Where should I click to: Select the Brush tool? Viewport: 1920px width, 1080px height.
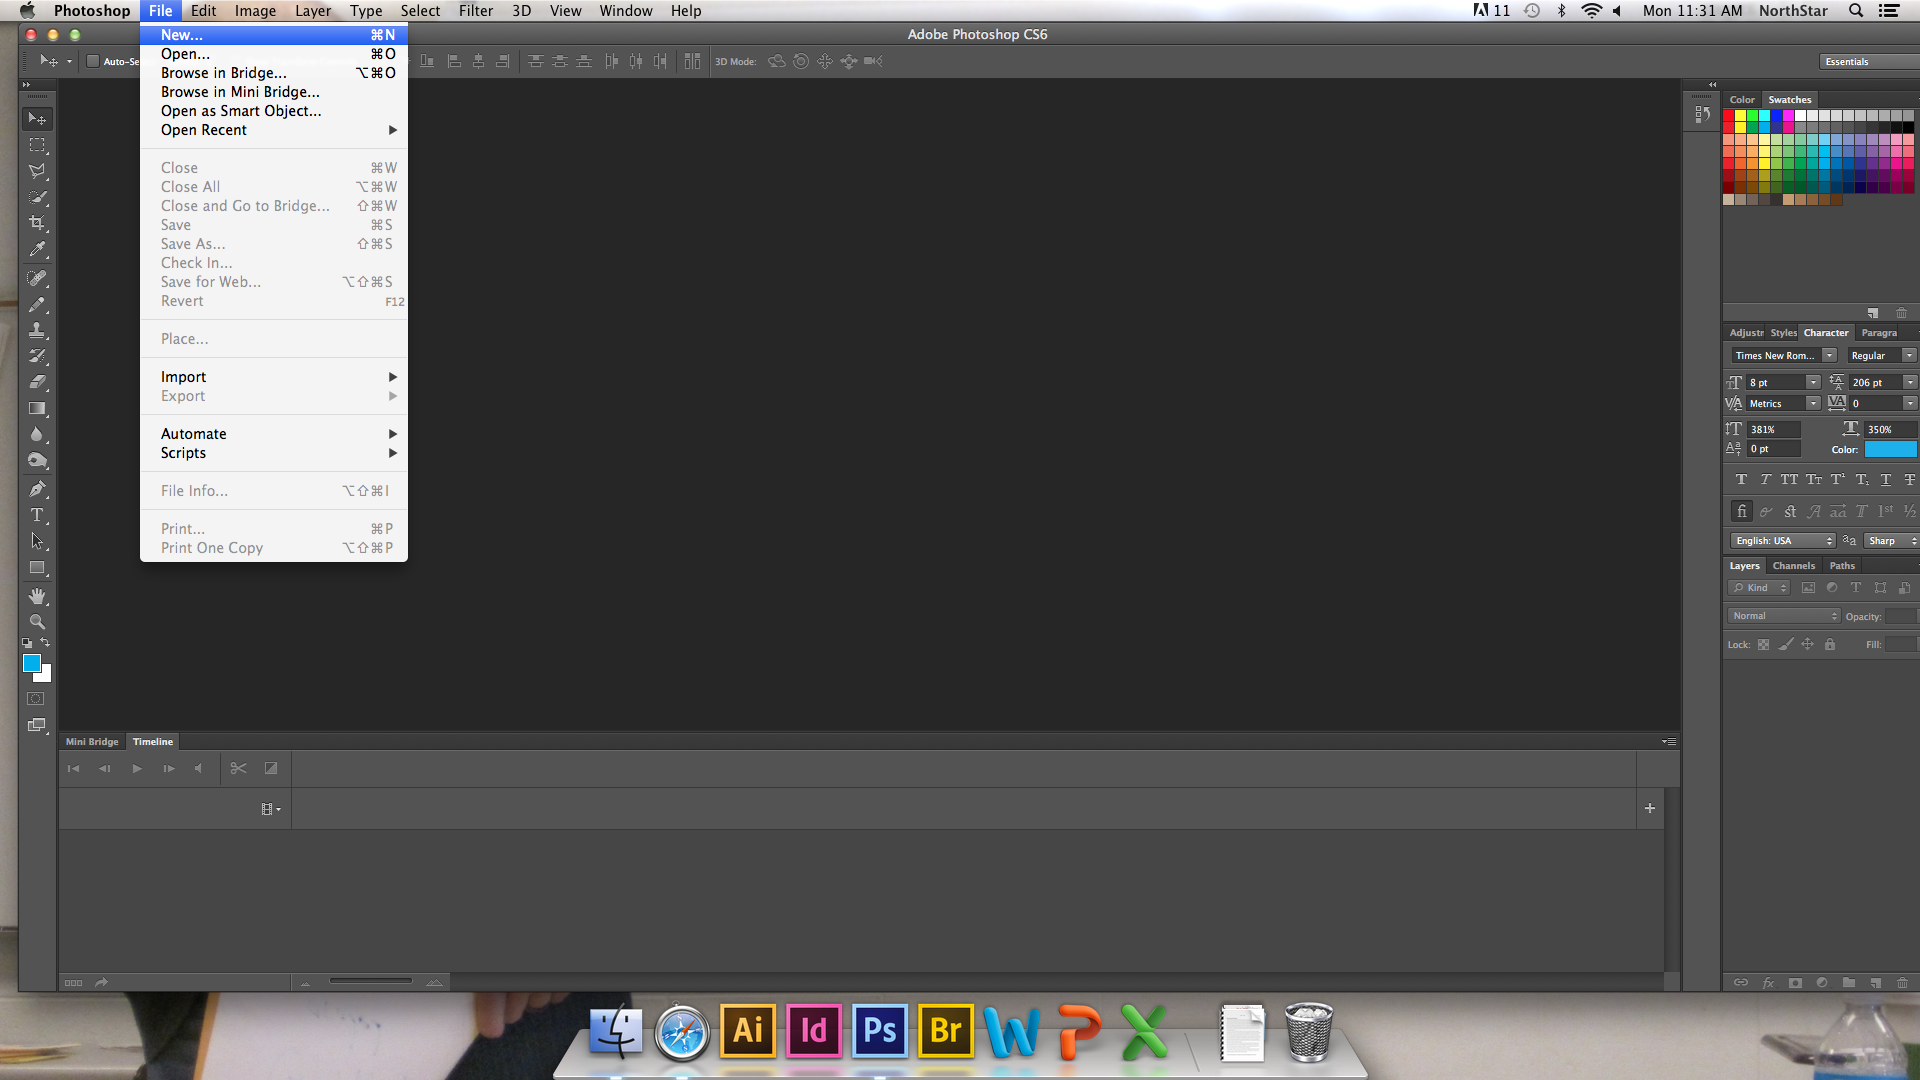pyautogui.click(x=37, y=304)
